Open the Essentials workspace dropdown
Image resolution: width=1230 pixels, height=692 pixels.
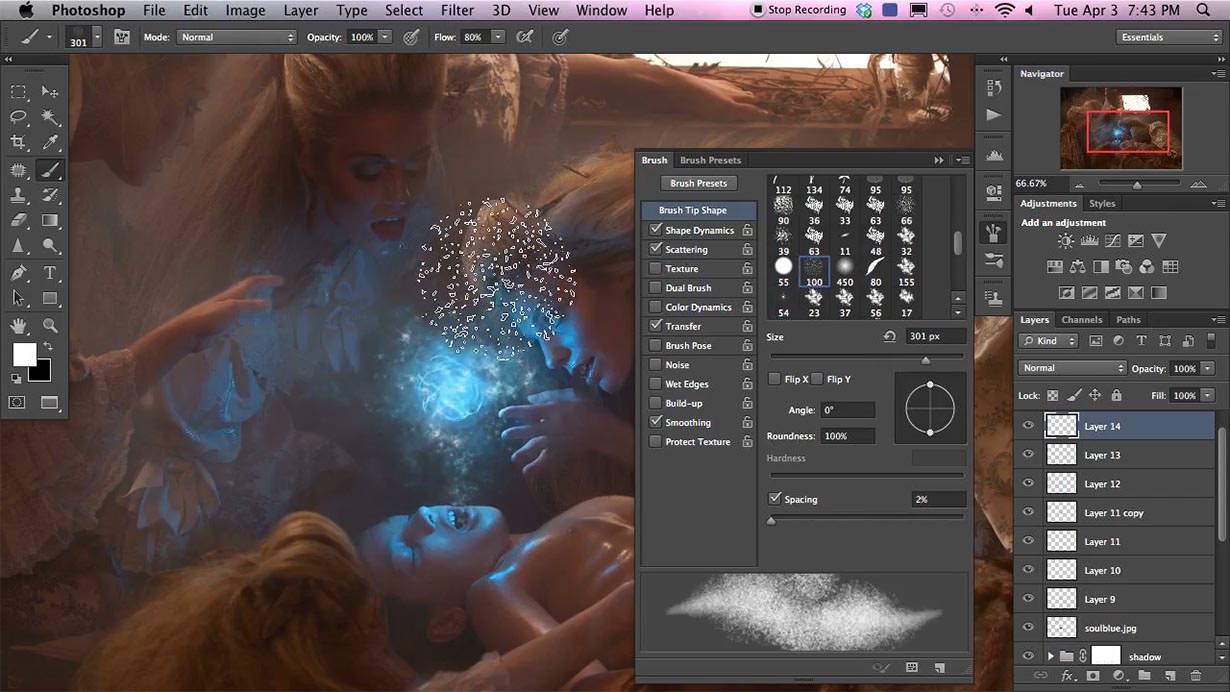pos(1169,37)
